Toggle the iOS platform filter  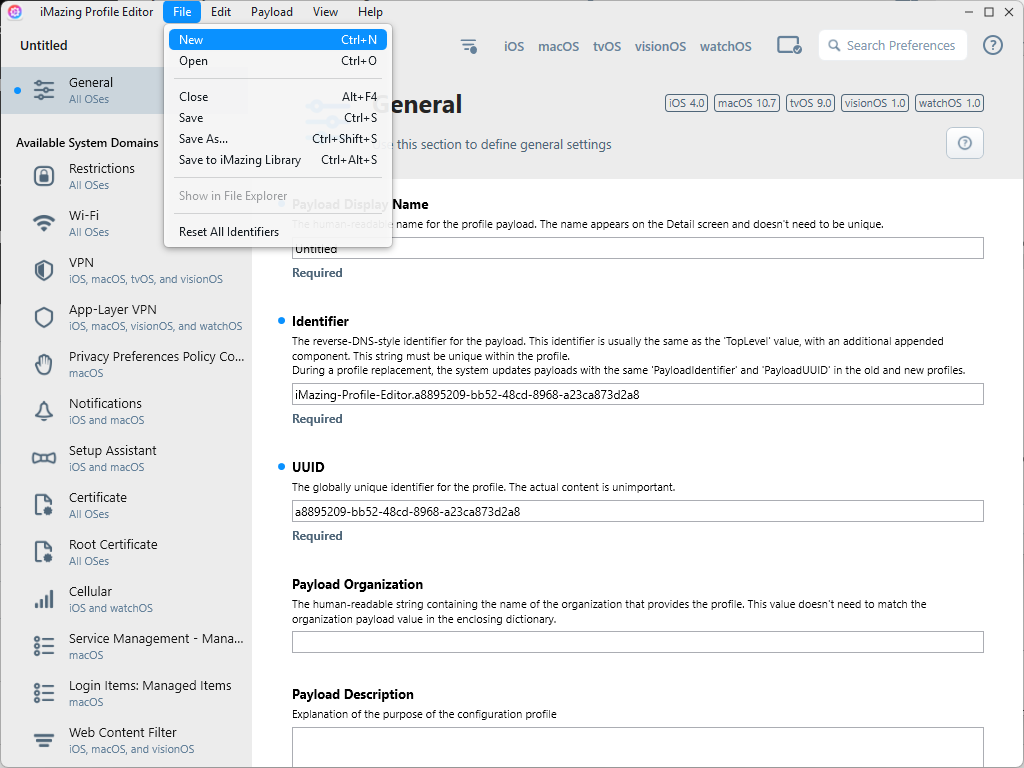click(514, 46)
